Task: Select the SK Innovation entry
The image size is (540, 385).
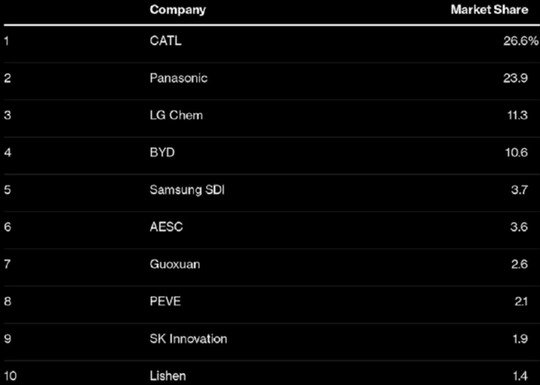Action: (x=188, y=339)
